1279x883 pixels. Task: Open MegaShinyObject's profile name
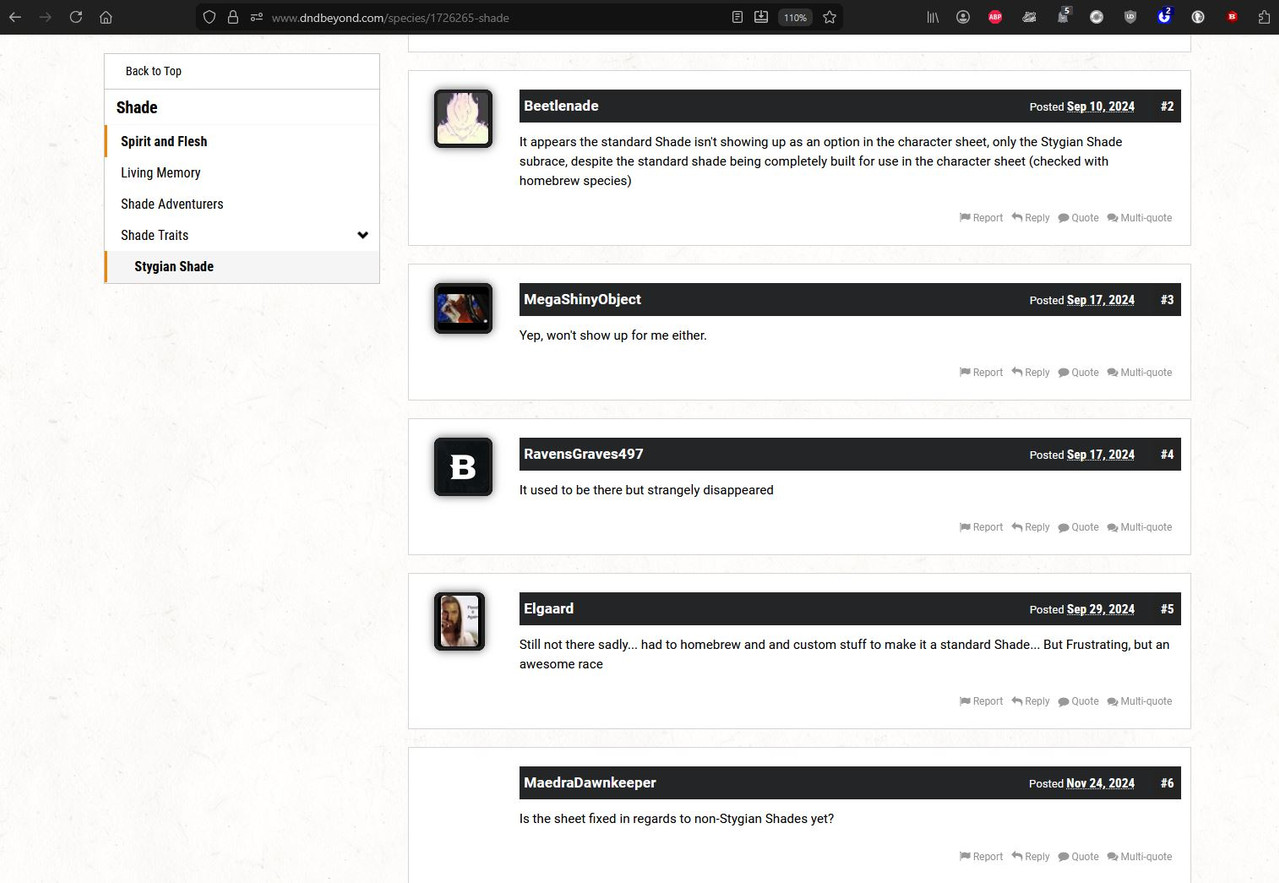582,299
